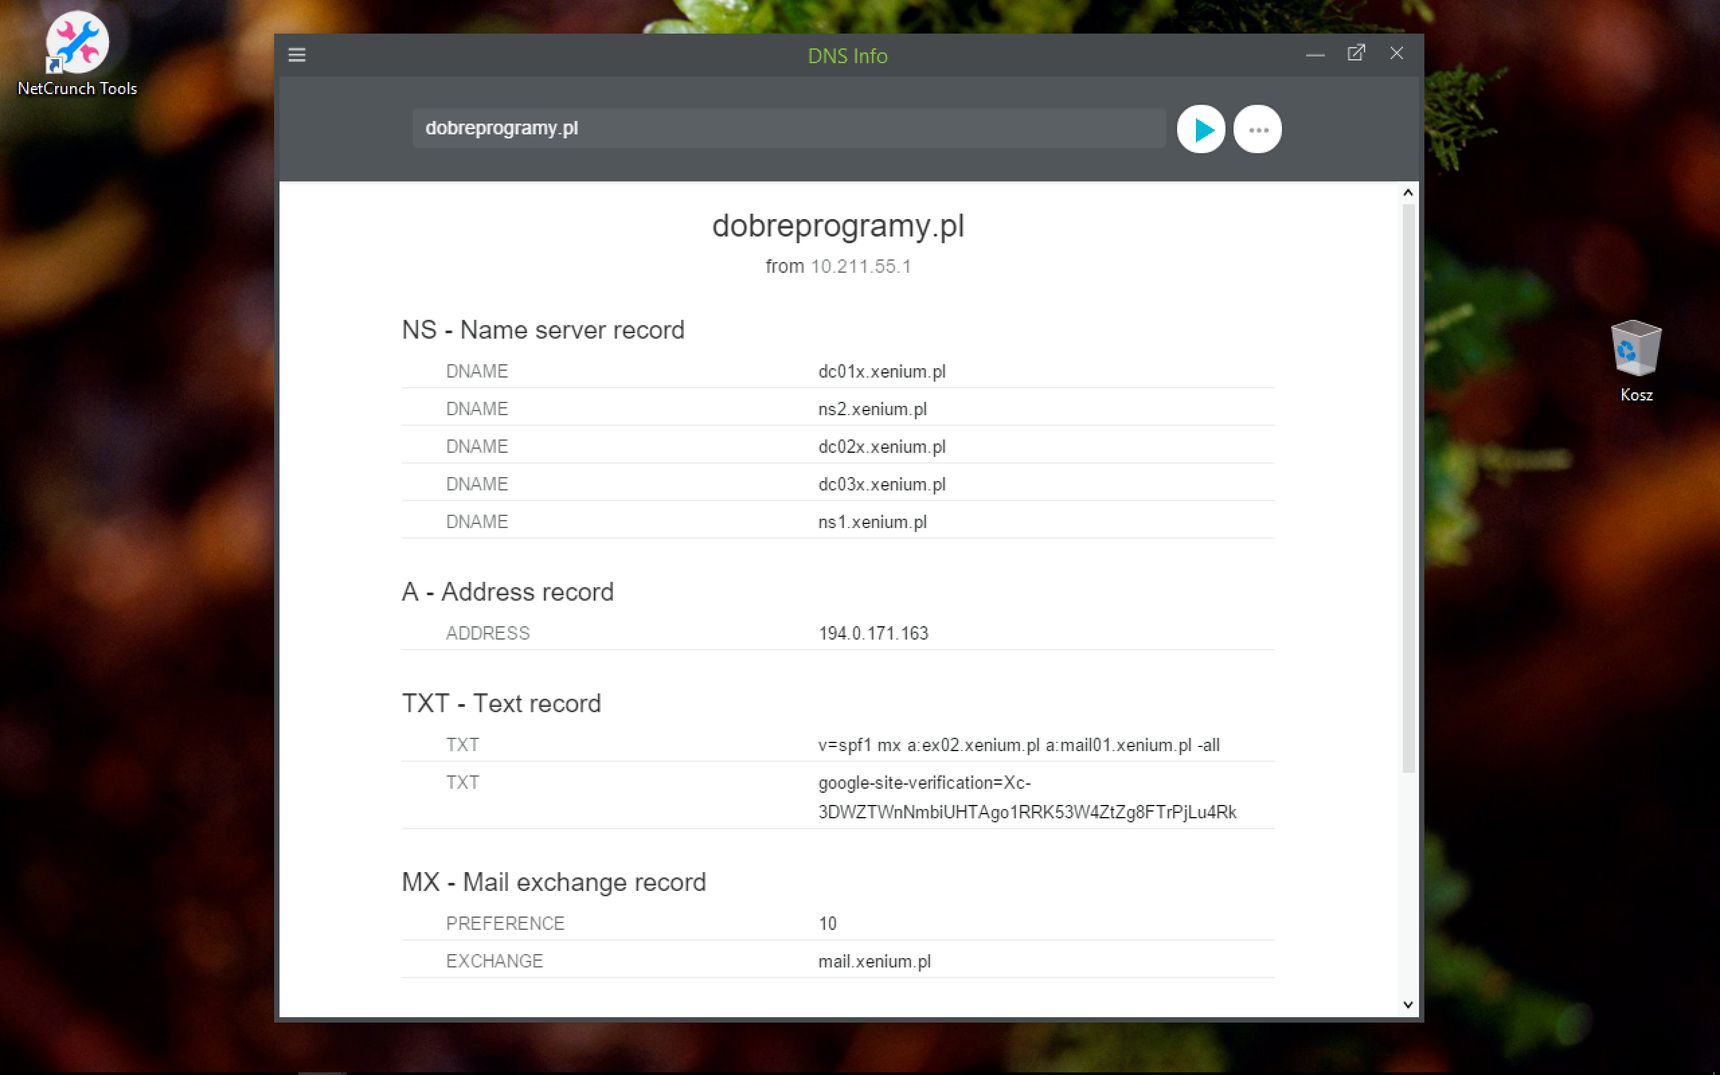Run the DNS query with play button
Screen dimensions: 1720x1075
tap(1201, 129)
